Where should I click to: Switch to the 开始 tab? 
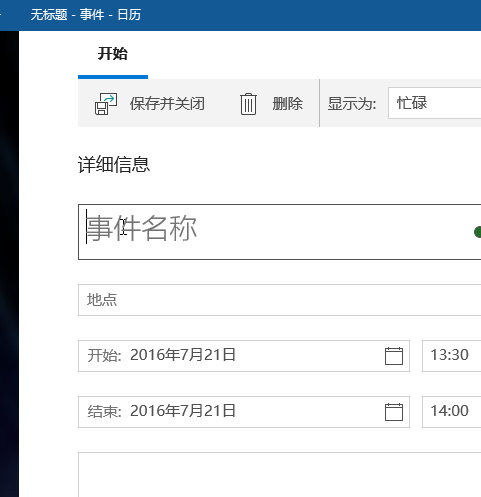(x=113, y=54)
